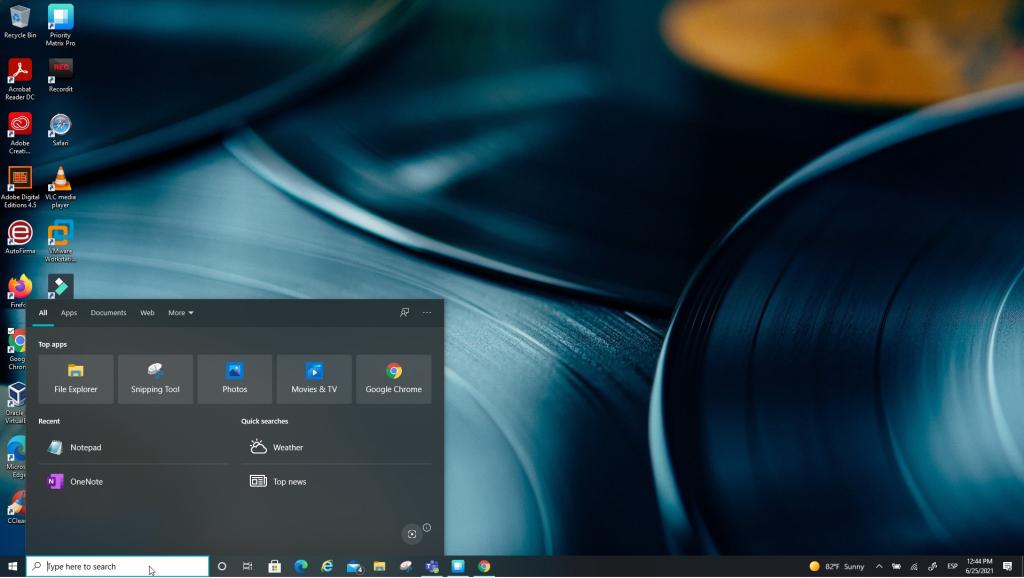
Task: Open File Explorer from the taskbar
Action: (379, 566)
